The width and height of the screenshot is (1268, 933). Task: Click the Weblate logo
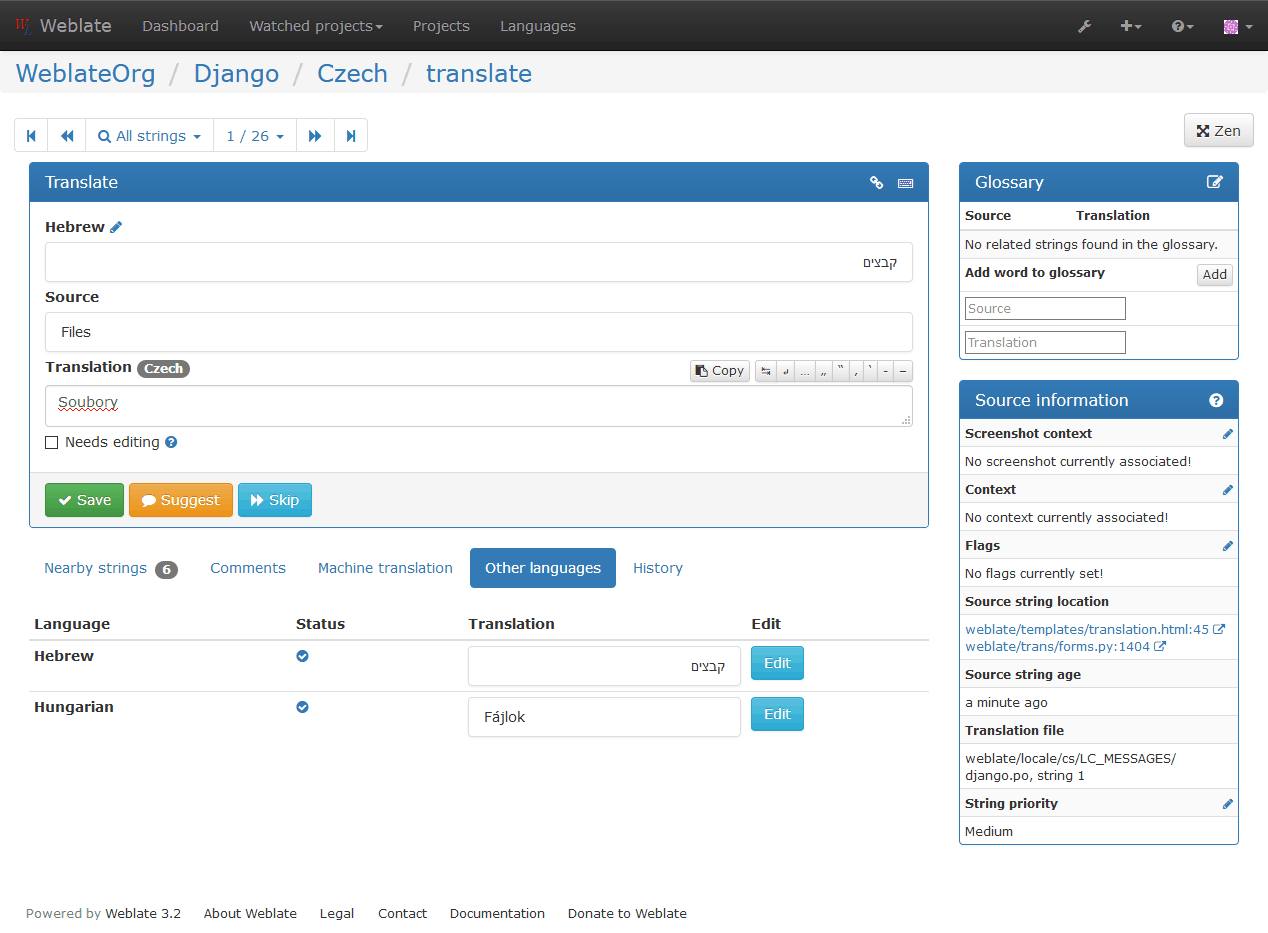[x=63, y=26]
